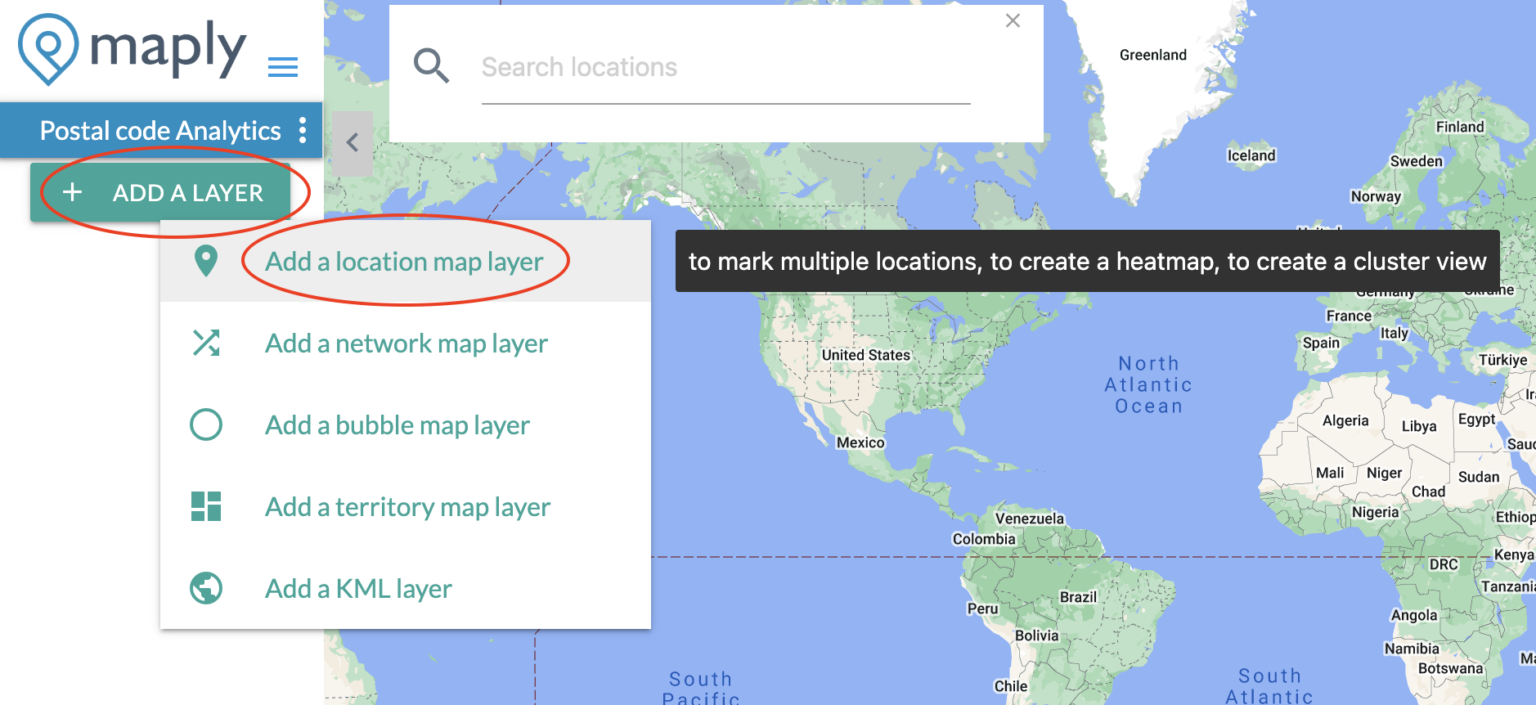Open the Postal code Analytics options kebab menu
The image size is (1536, 705).
pos(304,130)
